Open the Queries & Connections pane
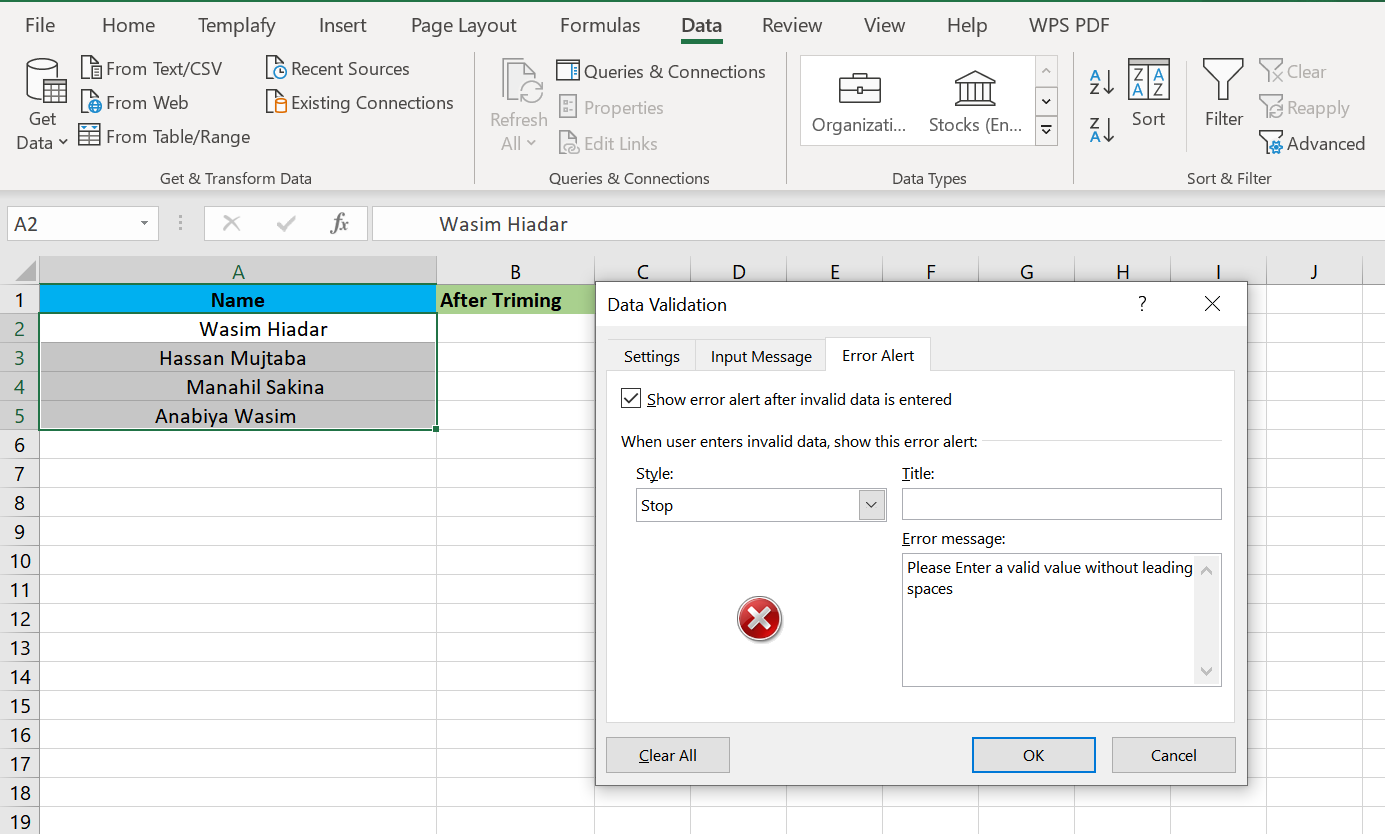Image resolution: width=1385 pixels, height=834 pixels. click(567, 71)
